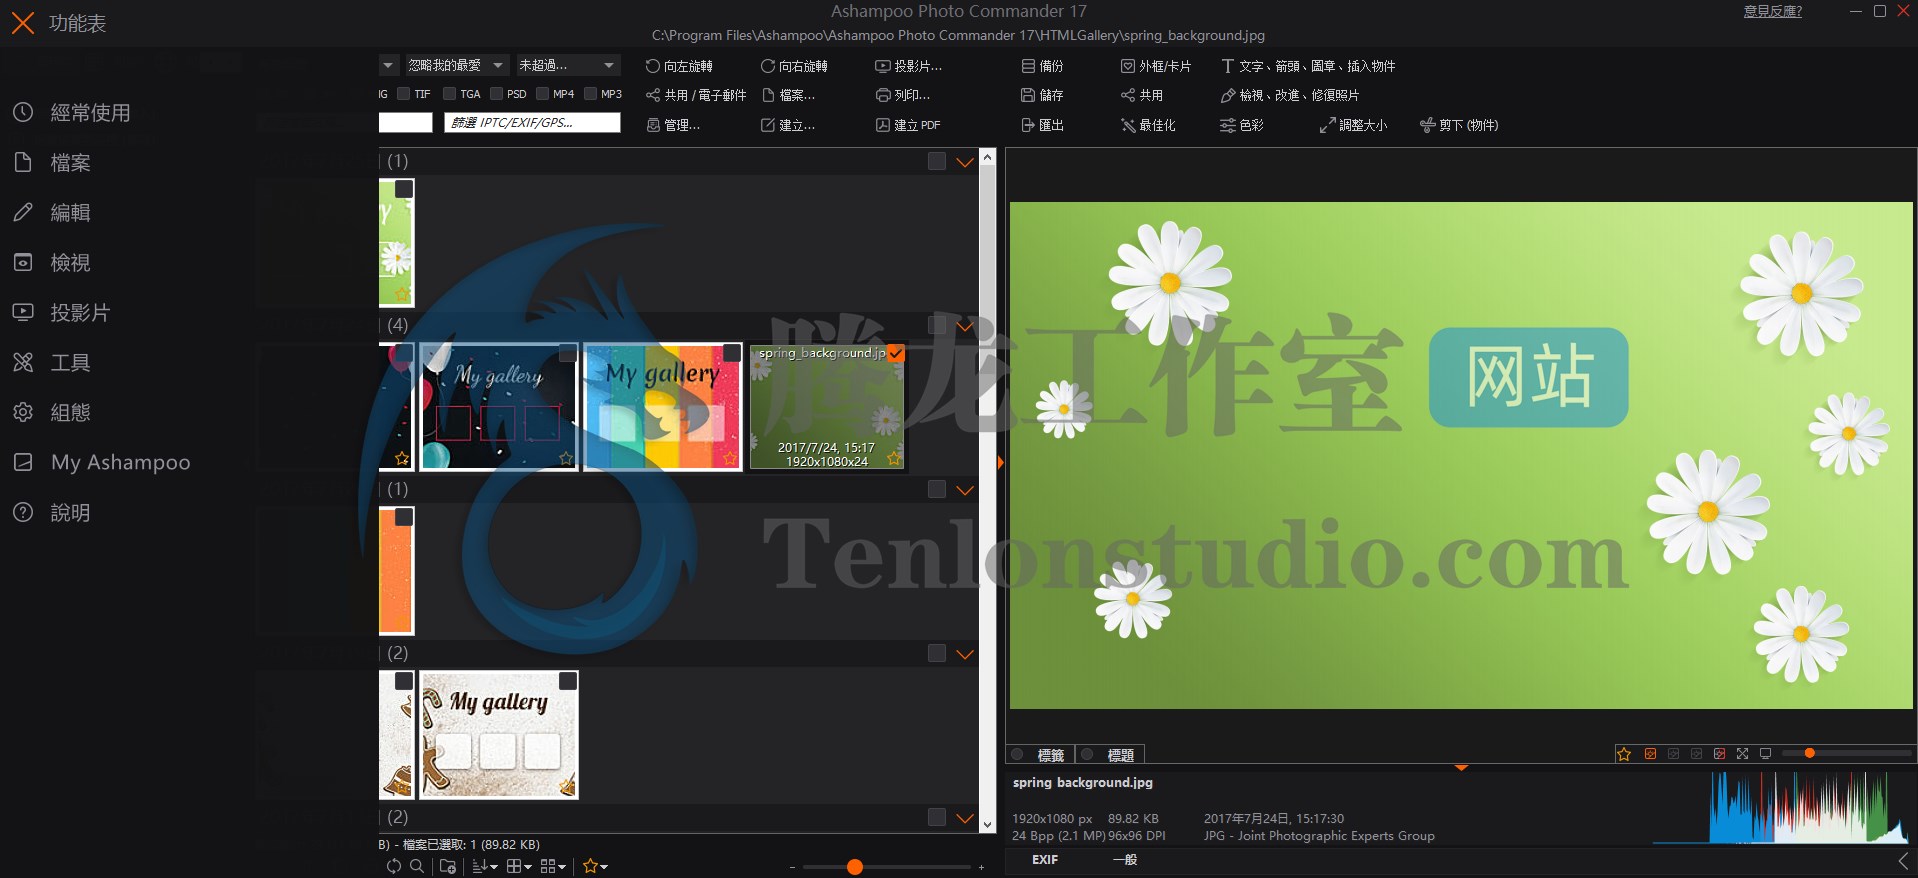1918x878 pixels.
Task: Open the 剪下 (物件) cut-out tool
Action: (1459, 125)
